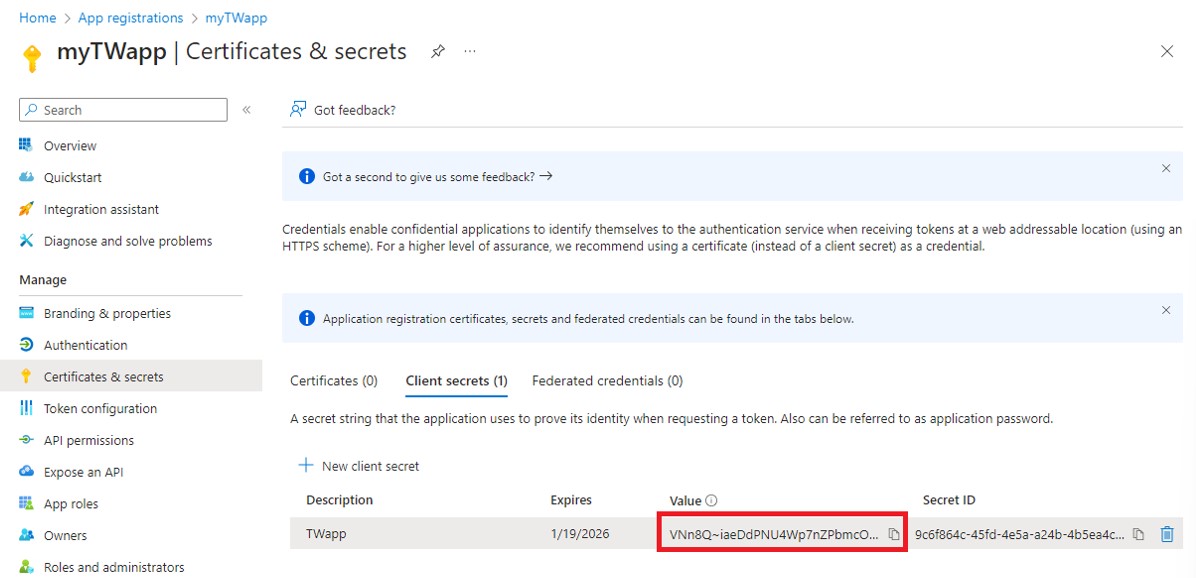The image size is (1196, 578).
Task: Click the Expires column header
Action: click(571, 500)
